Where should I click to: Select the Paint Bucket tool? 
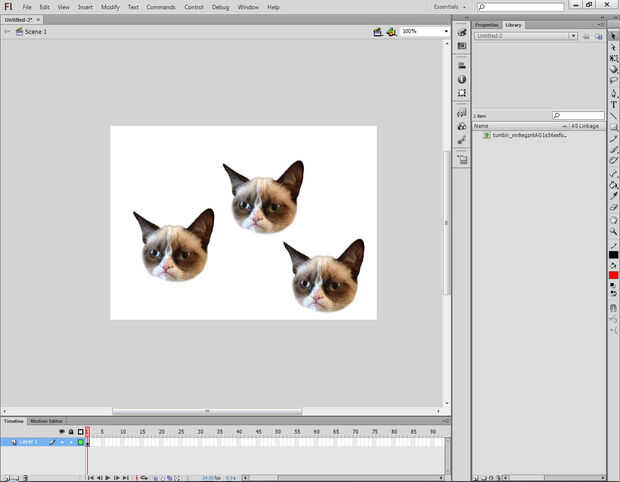613,184
